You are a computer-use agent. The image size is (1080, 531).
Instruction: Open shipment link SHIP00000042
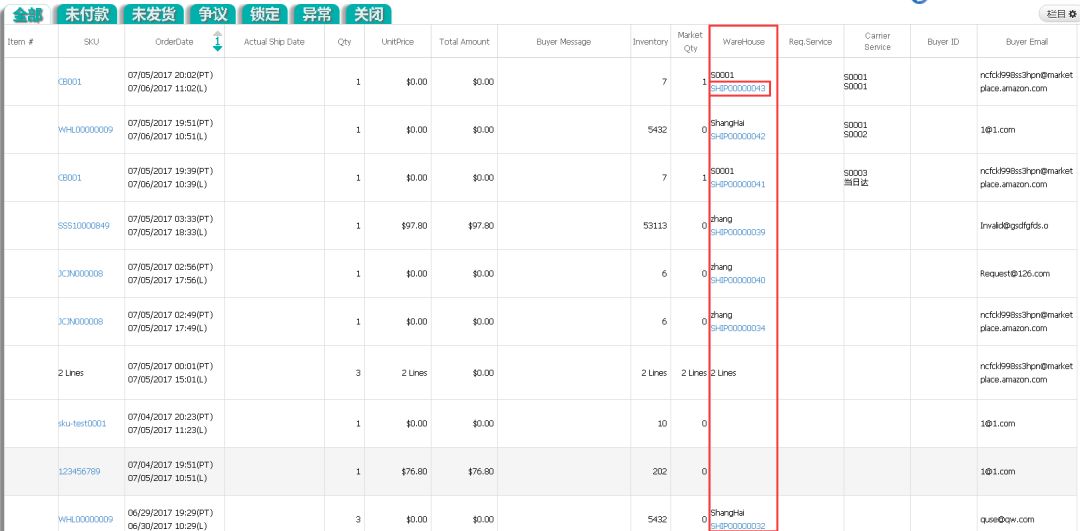pyautogui.click(x=738, y=136)
